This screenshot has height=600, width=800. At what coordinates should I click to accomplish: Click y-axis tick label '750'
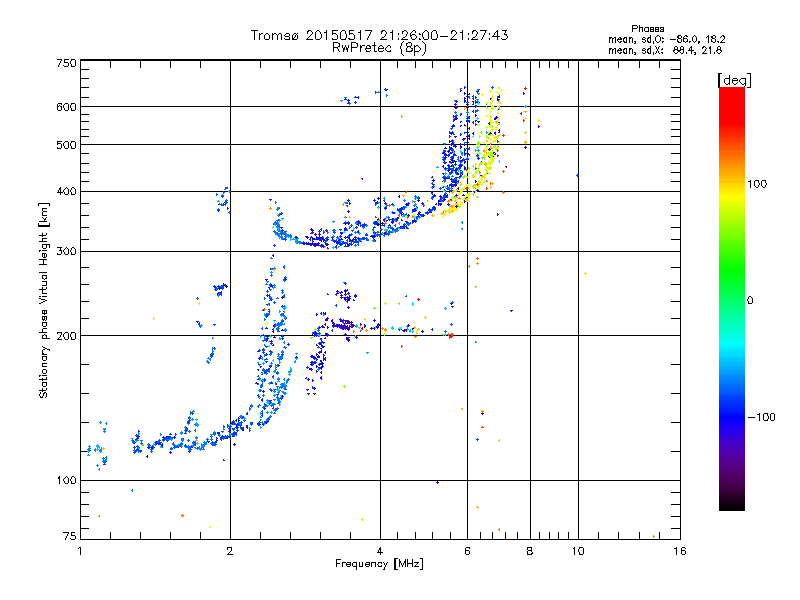click(x=67, y=63)
